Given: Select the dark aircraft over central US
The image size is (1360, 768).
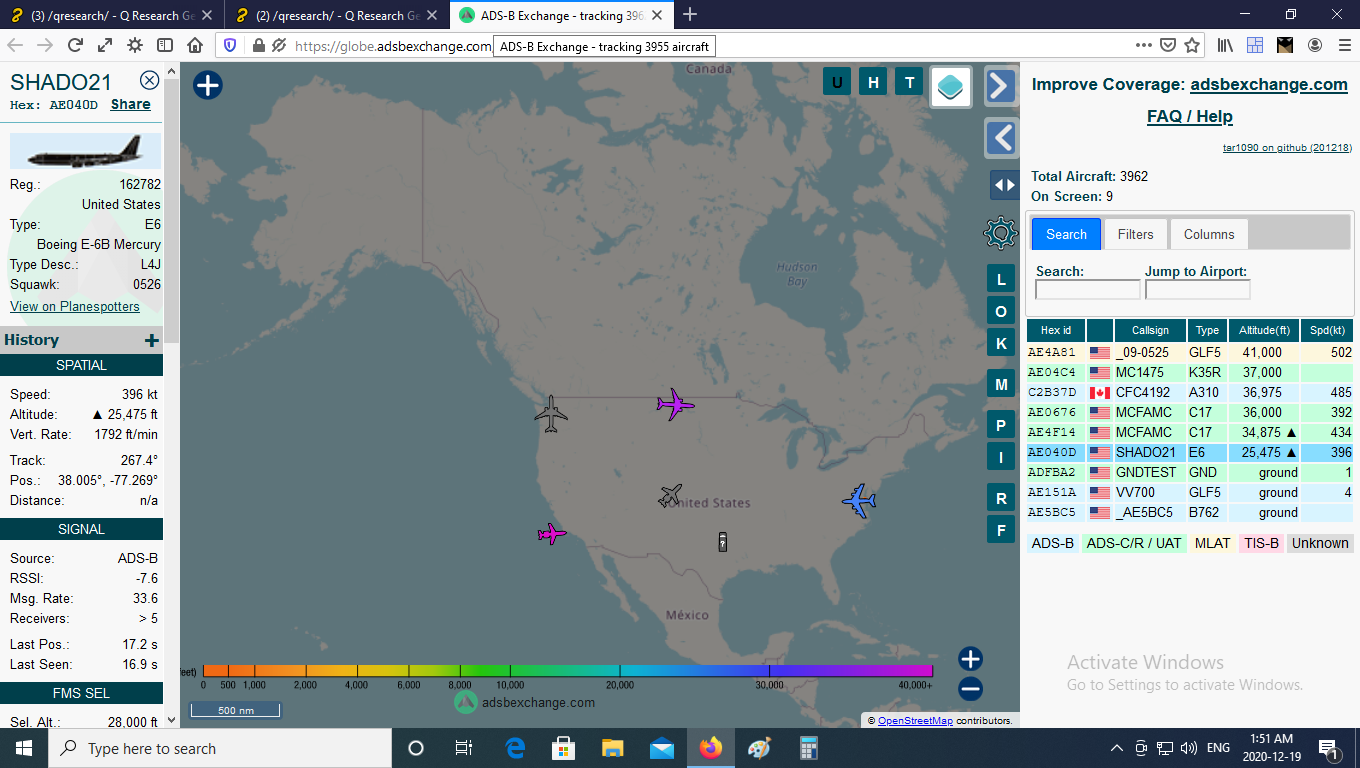Looking at the screenshot, I should 671,495.
